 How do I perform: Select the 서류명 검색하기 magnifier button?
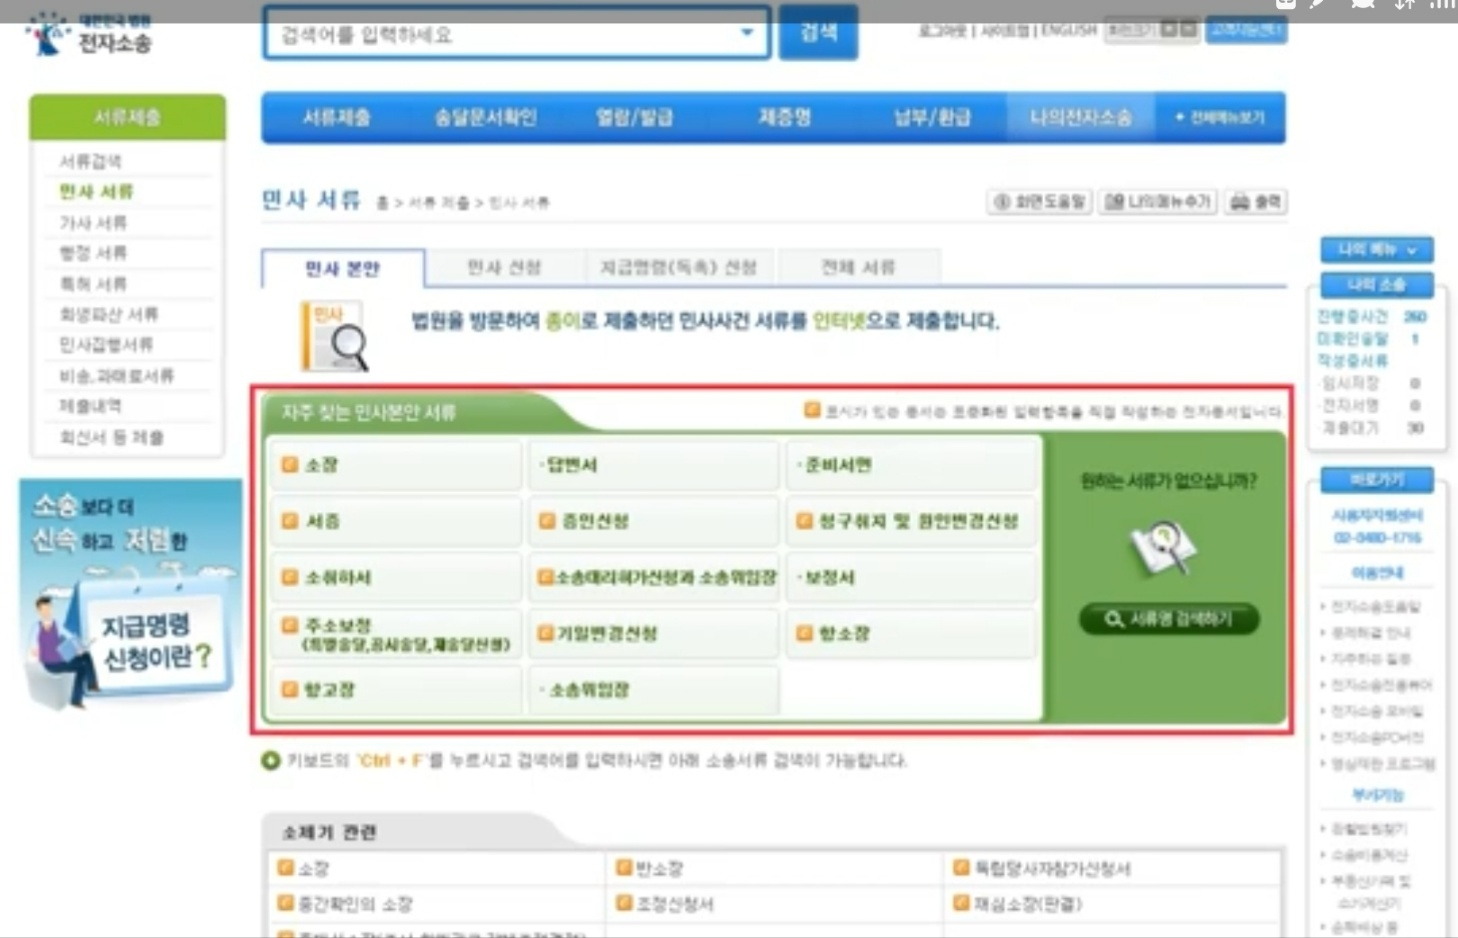(x=1168, y=619)
